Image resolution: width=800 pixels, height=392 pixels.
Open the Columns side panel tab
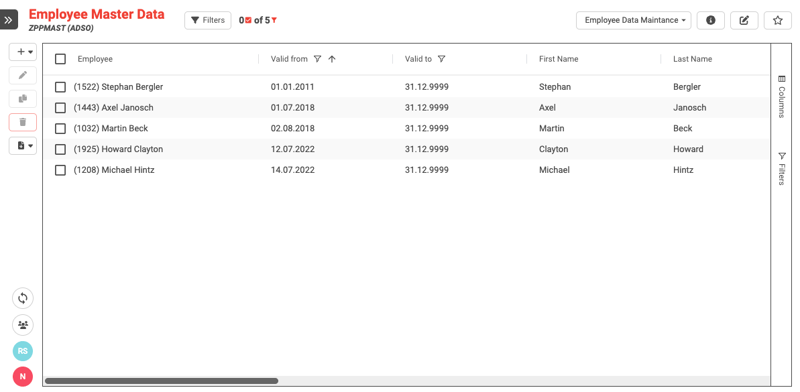(x=781, y=96)
